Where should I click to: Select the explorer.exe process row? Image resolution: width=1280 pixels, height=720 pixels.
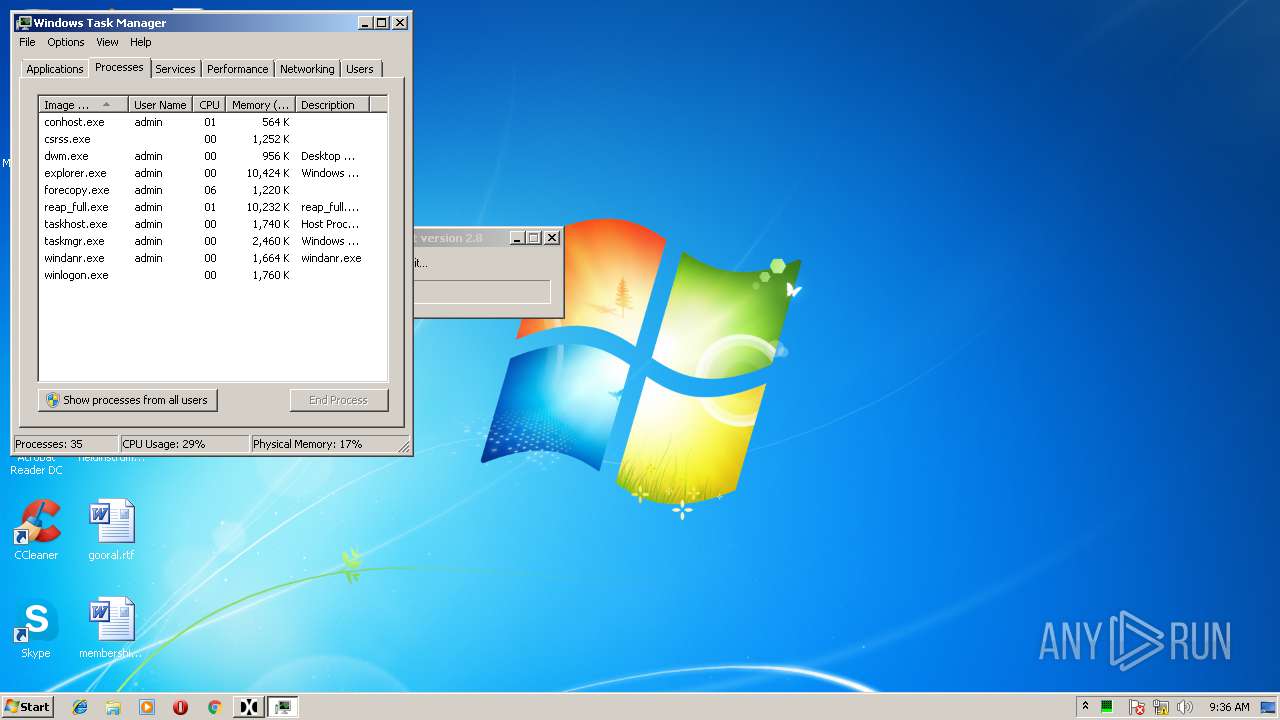[212, 173]
